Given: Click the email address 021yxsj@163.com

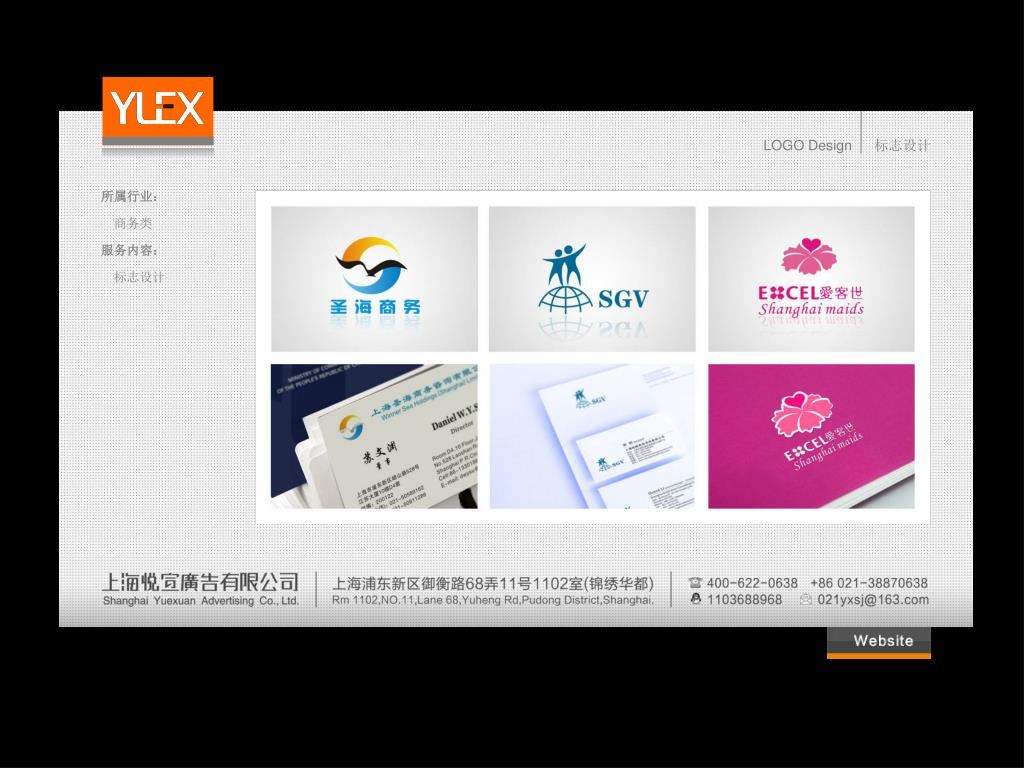Looking at the screenshot, I should pos(873,600).
